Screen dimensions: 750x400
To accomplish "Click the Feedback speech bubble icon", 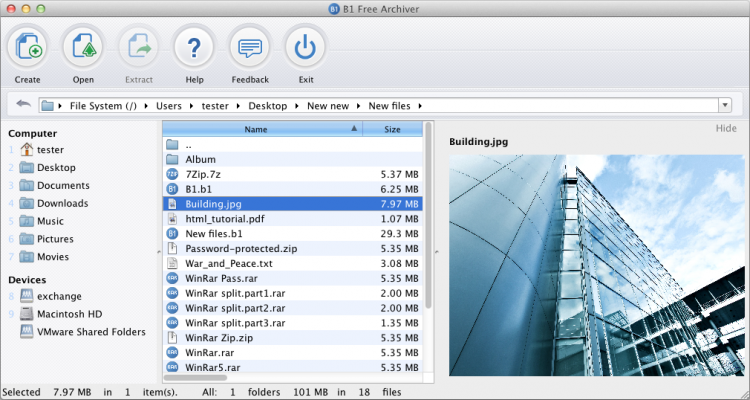I will [x=249, y=47].
